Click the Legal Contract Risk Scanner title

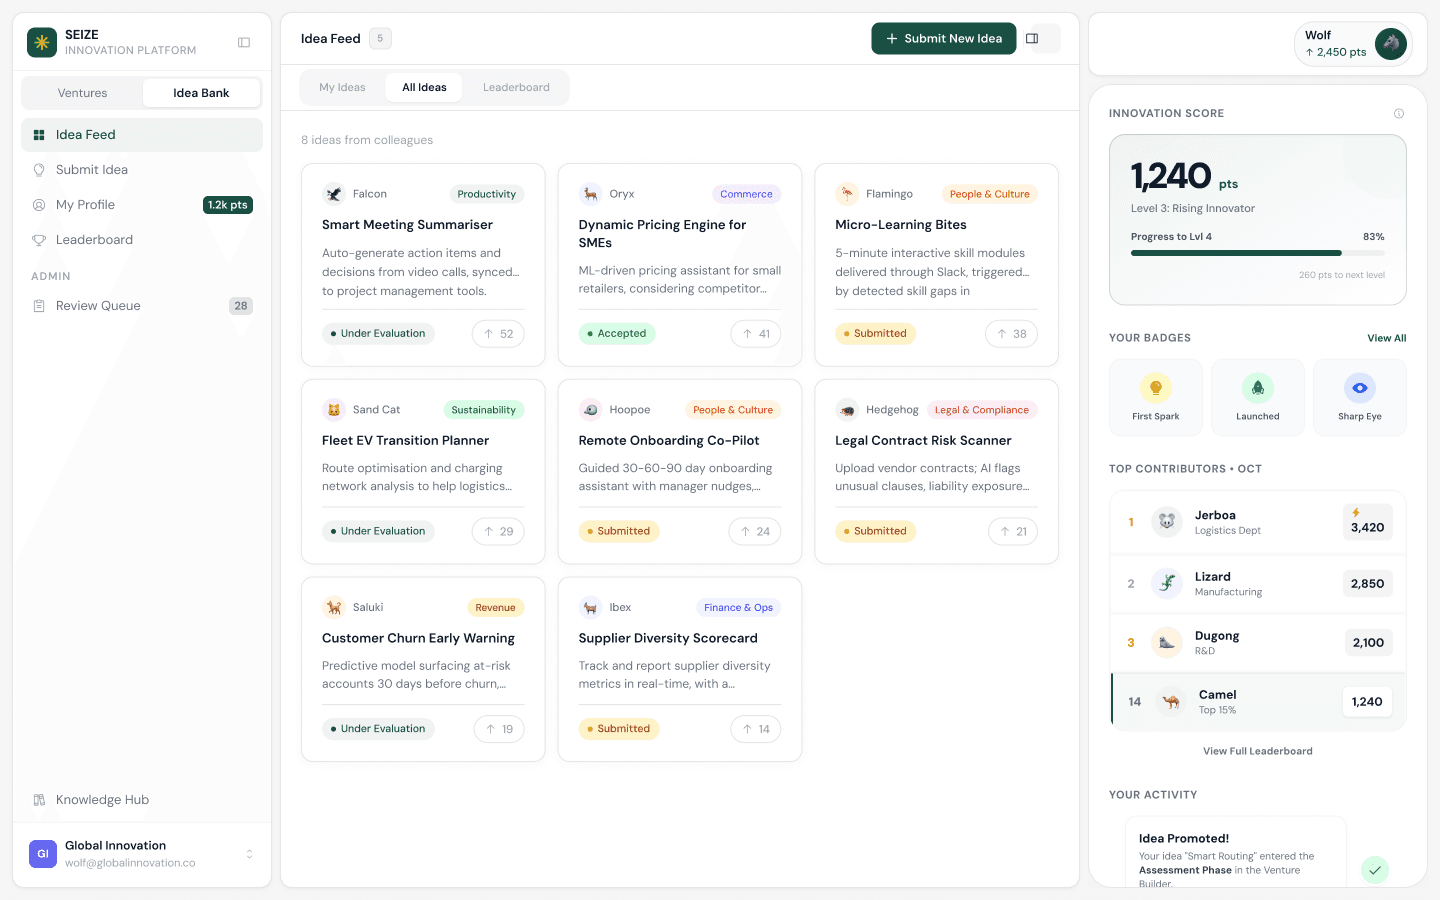tap(923, 441)
